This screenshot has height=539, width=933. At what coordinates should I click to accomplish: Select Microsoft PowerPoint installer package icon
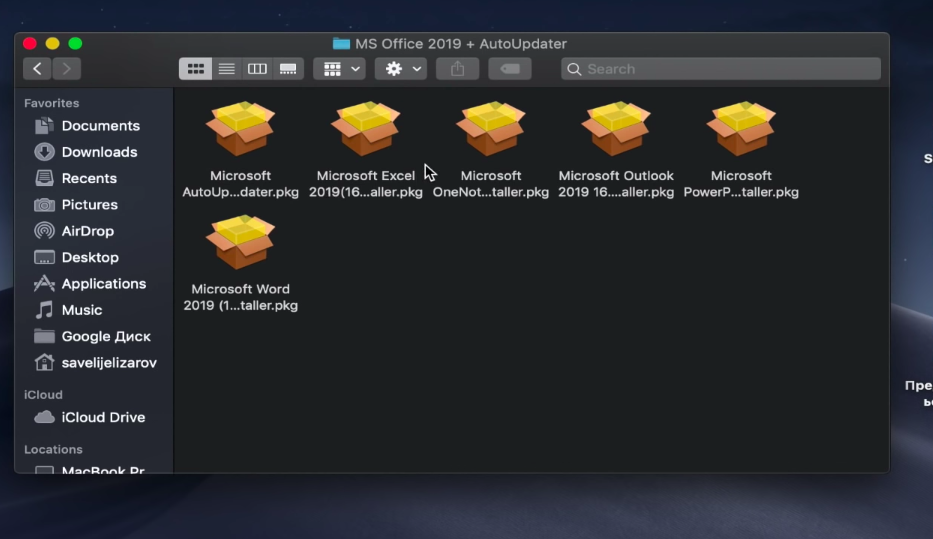741,129
